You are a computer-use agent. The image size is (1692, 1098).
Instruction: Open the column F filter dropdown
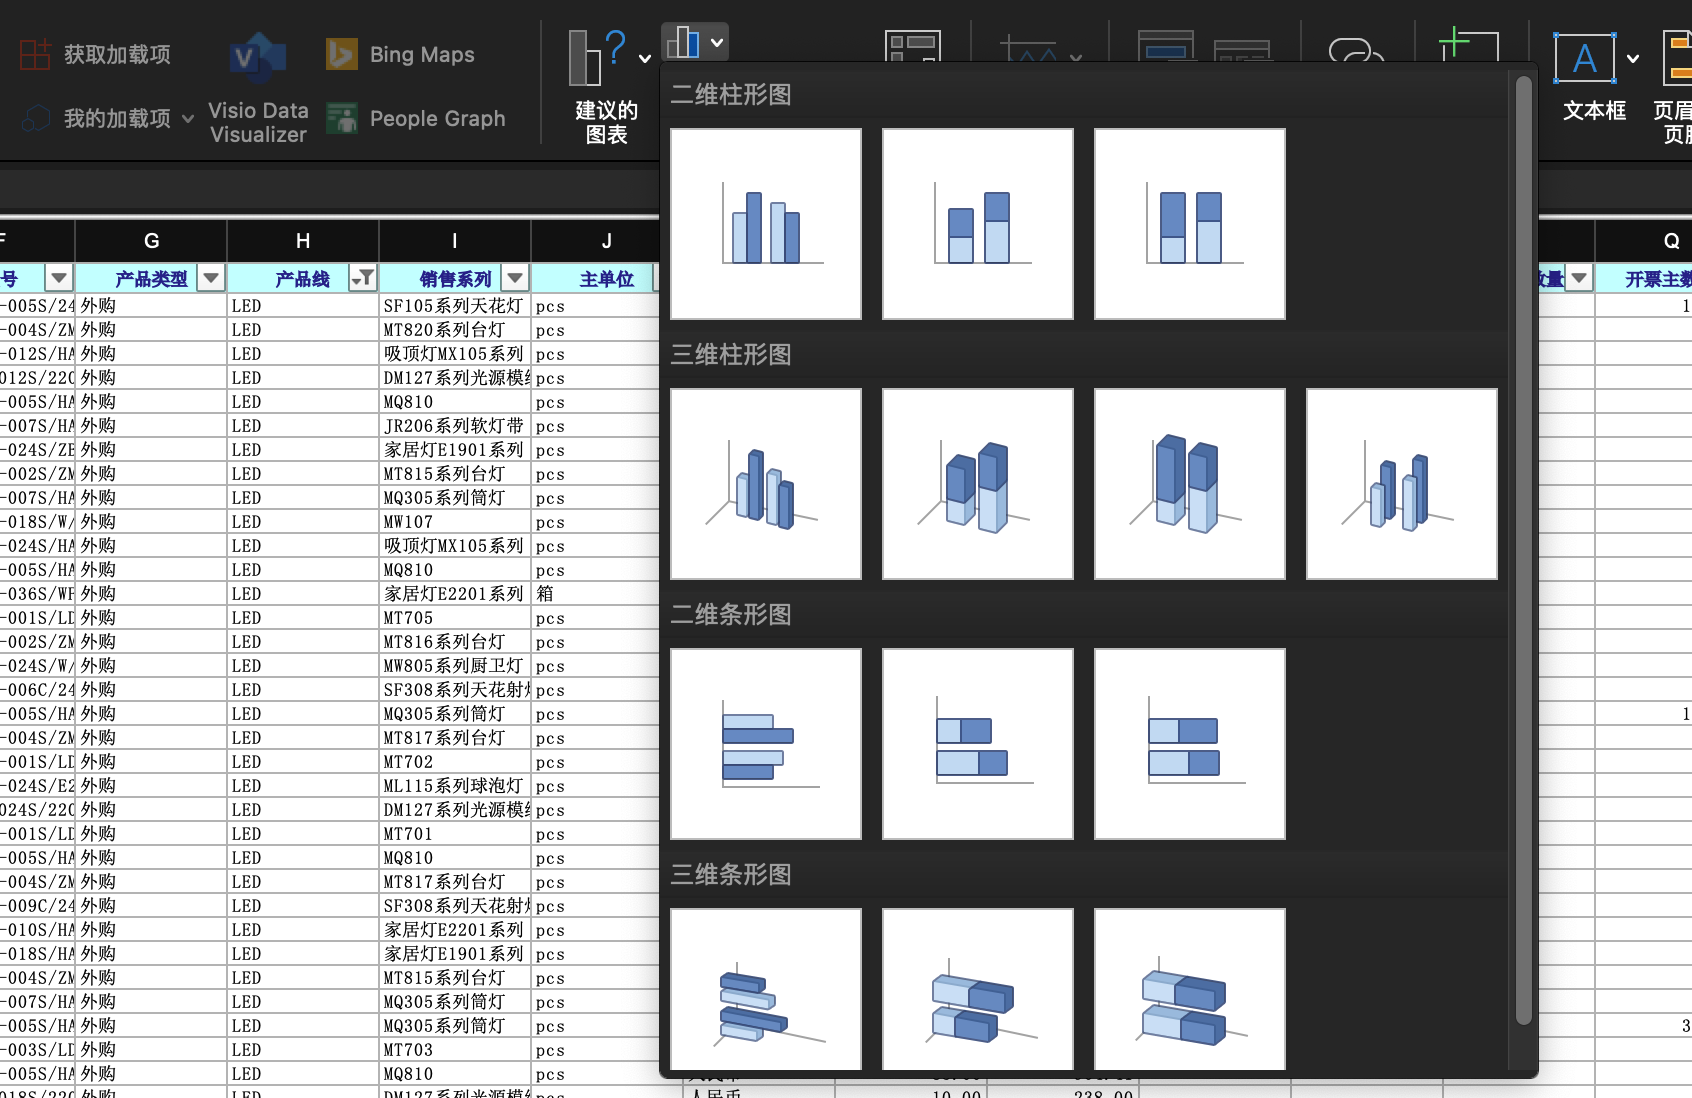59,278
